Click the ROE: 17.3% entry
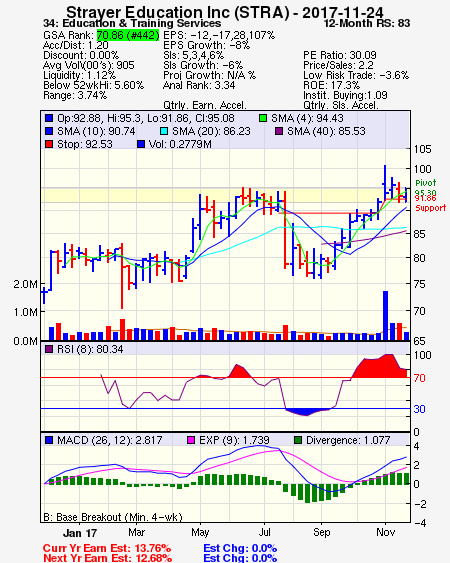 pos(331,85)
